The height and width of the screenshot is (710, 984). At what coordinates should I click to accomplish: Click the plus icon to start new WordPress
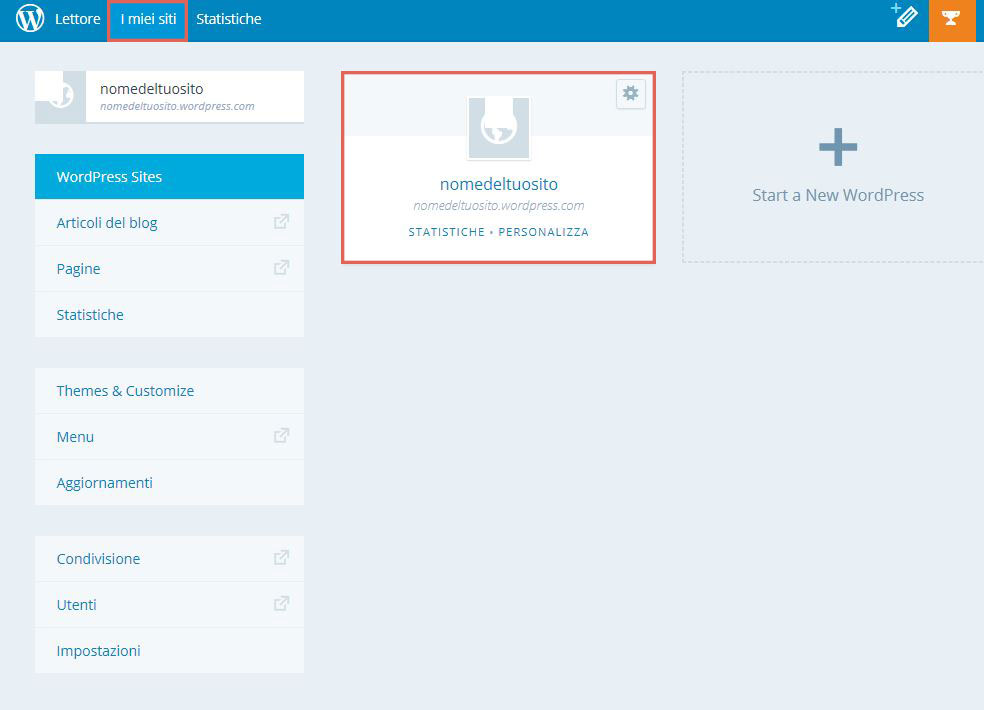coord(838,147)
